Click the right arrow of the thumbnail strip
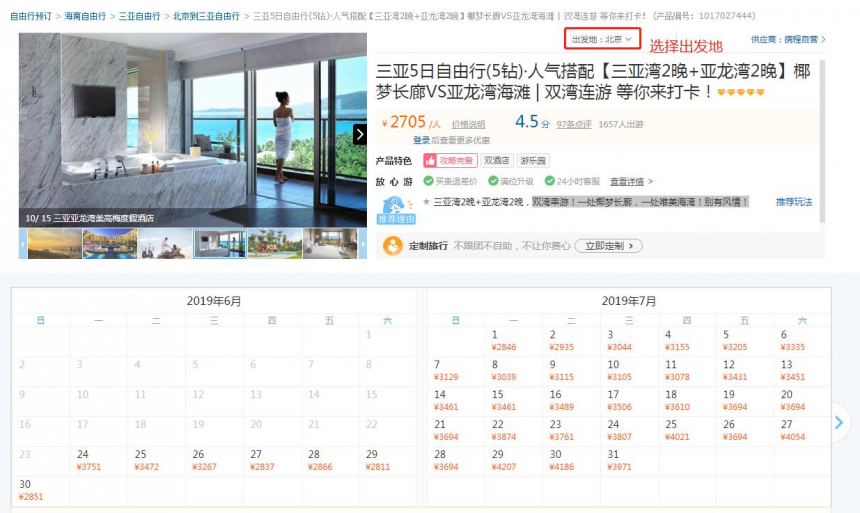Viewport: 860px width, 513px height. [x=363, y=244]
